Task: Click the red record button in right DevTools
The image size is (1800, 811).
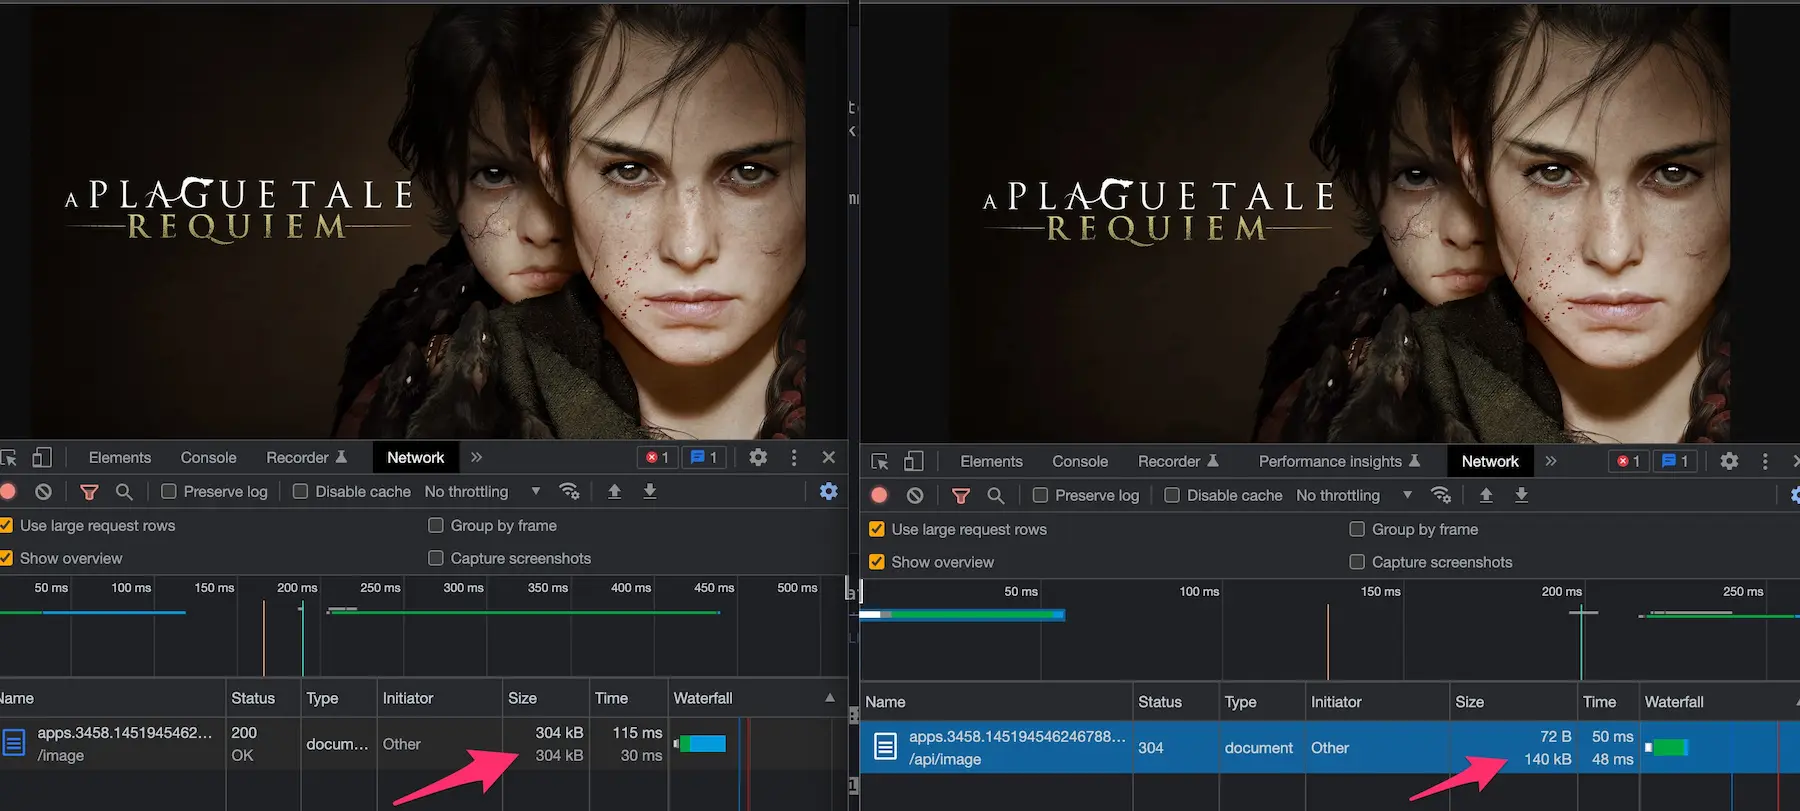Action: point(879,495)
